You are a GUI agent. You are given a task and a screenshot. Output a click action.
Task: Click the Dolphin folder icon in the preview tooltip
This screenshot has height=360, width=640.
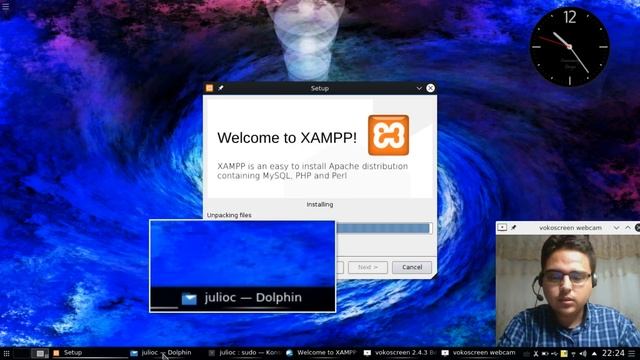pos(189,299)
